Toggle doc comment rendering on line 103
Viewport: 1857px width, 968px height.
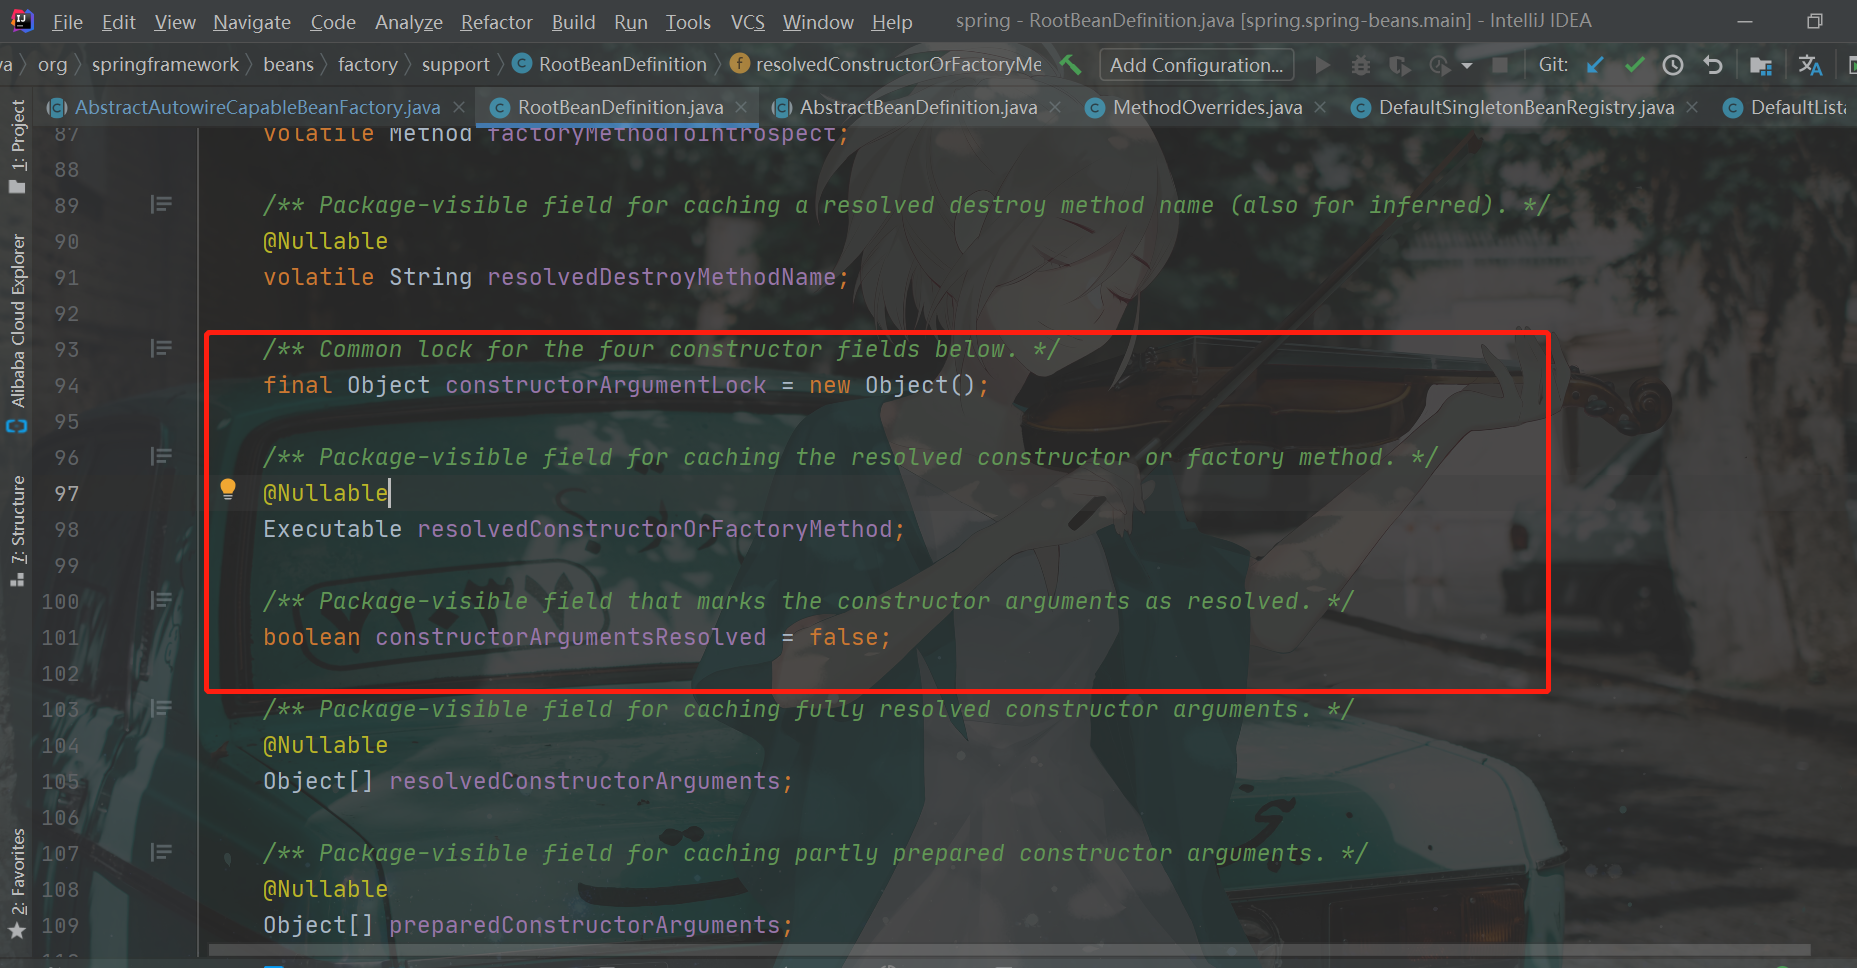161,708
